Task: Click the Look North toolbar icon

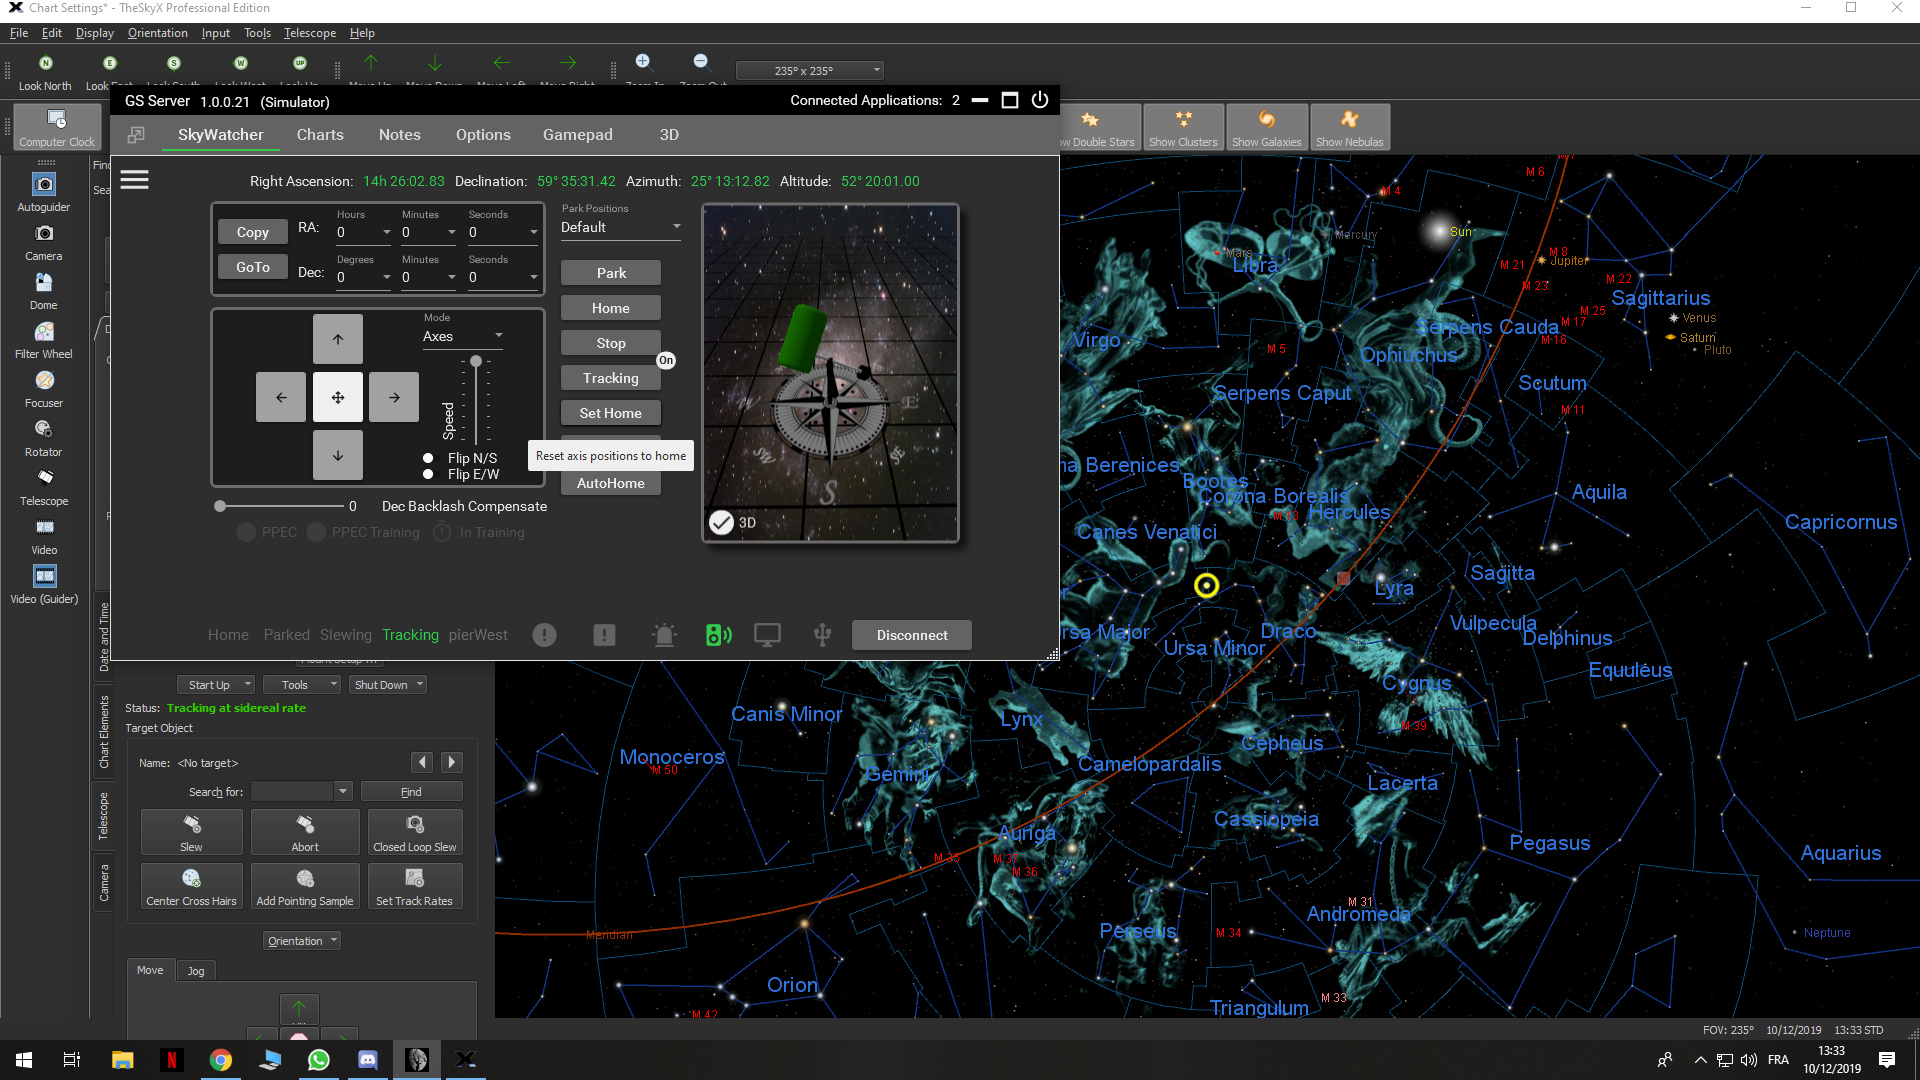Action: [45, 63]
